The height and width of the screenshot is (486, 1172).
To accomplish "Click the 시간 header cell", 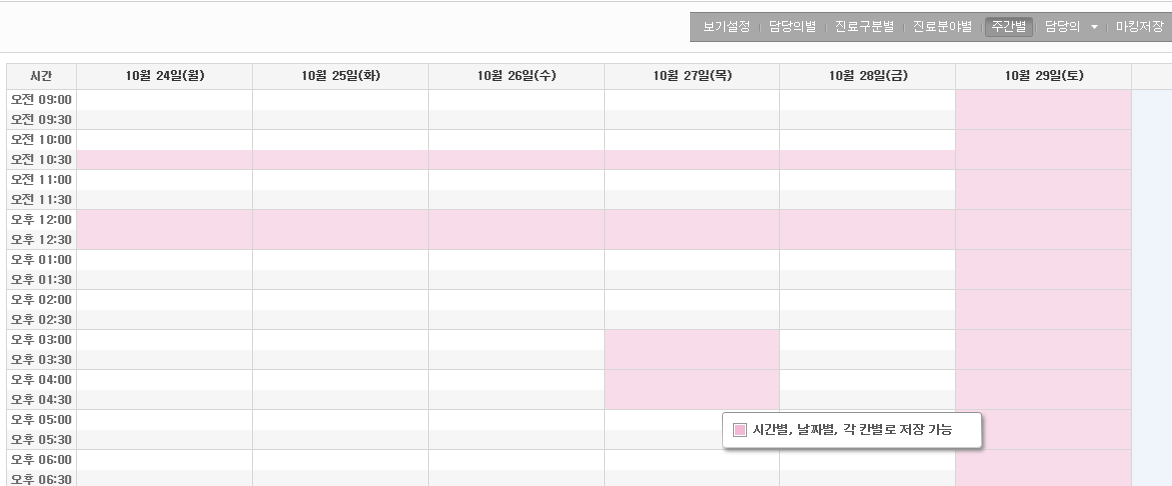I will 41,76.
